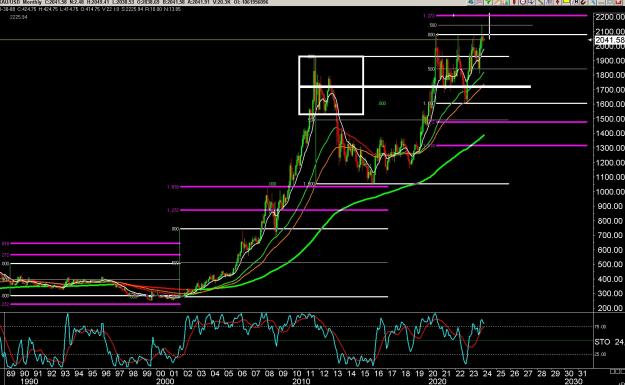Screen dimensions: 625x385
Task: Click the 500.00 price axis label
Action: click(x=609, y=264)
